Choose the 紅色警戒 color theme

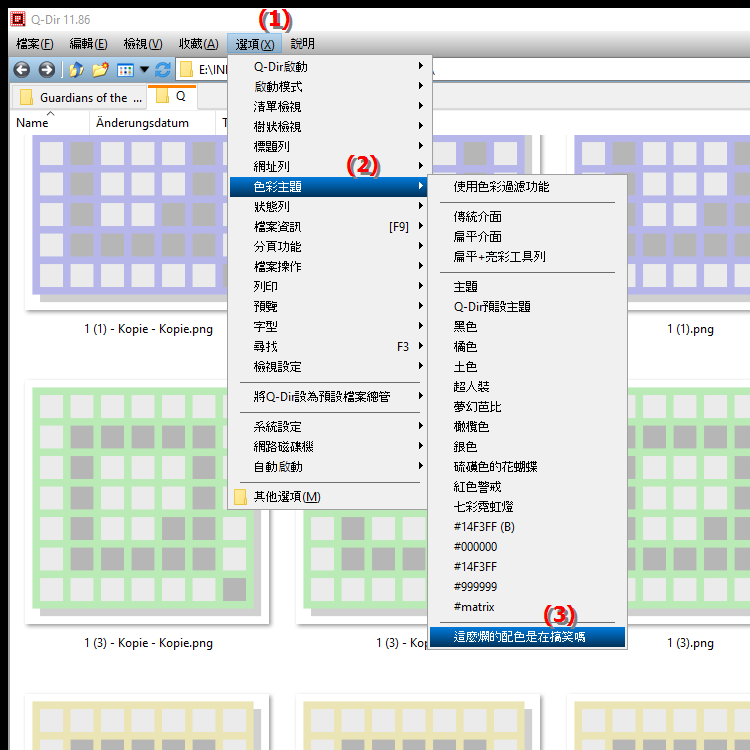pos(527,487)
